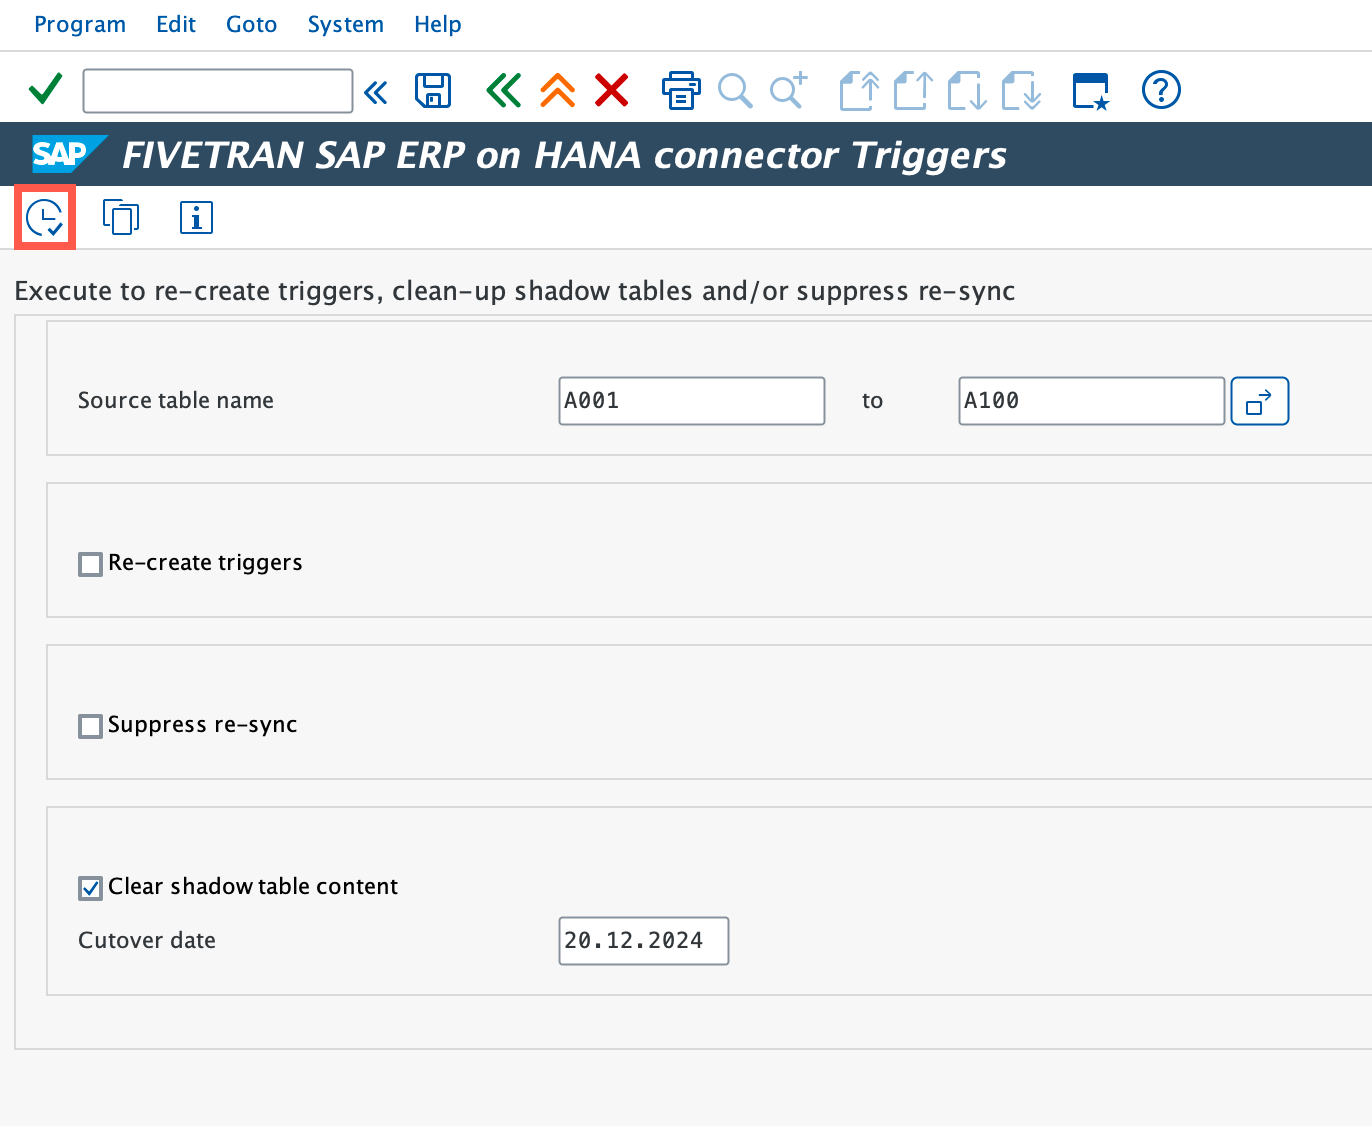Open Help via question mark icon
This screenshot has height=1126, width=1372.
pos(1161,90)
